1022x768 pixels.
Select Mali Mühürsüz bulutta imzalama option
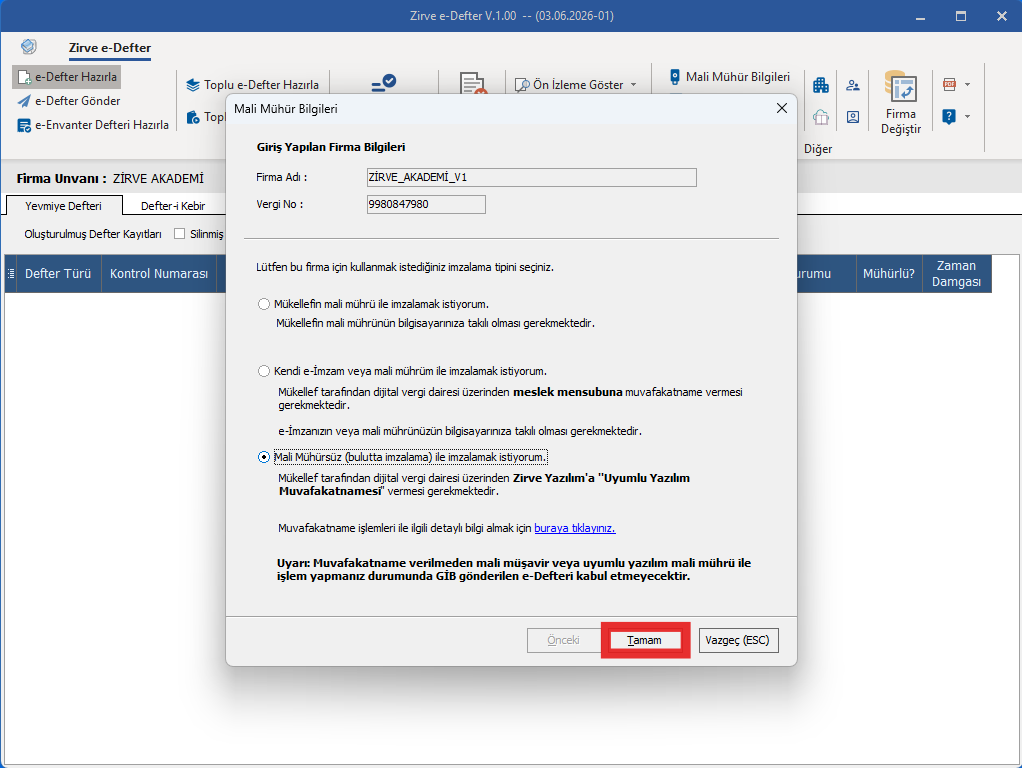[263, 457]
